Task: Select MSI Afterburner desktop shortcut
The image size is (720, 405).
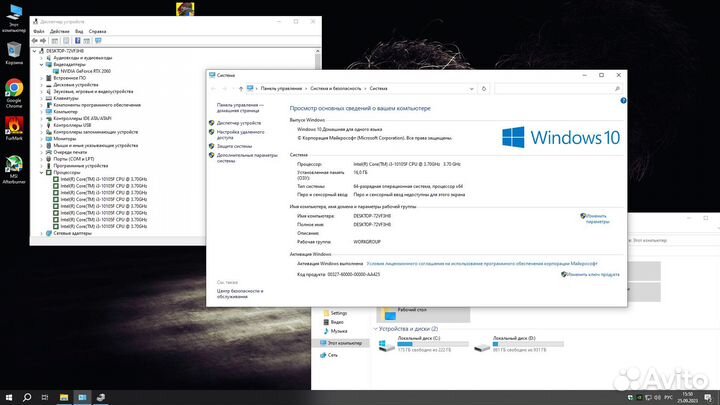Action: (x=14, y=169)
